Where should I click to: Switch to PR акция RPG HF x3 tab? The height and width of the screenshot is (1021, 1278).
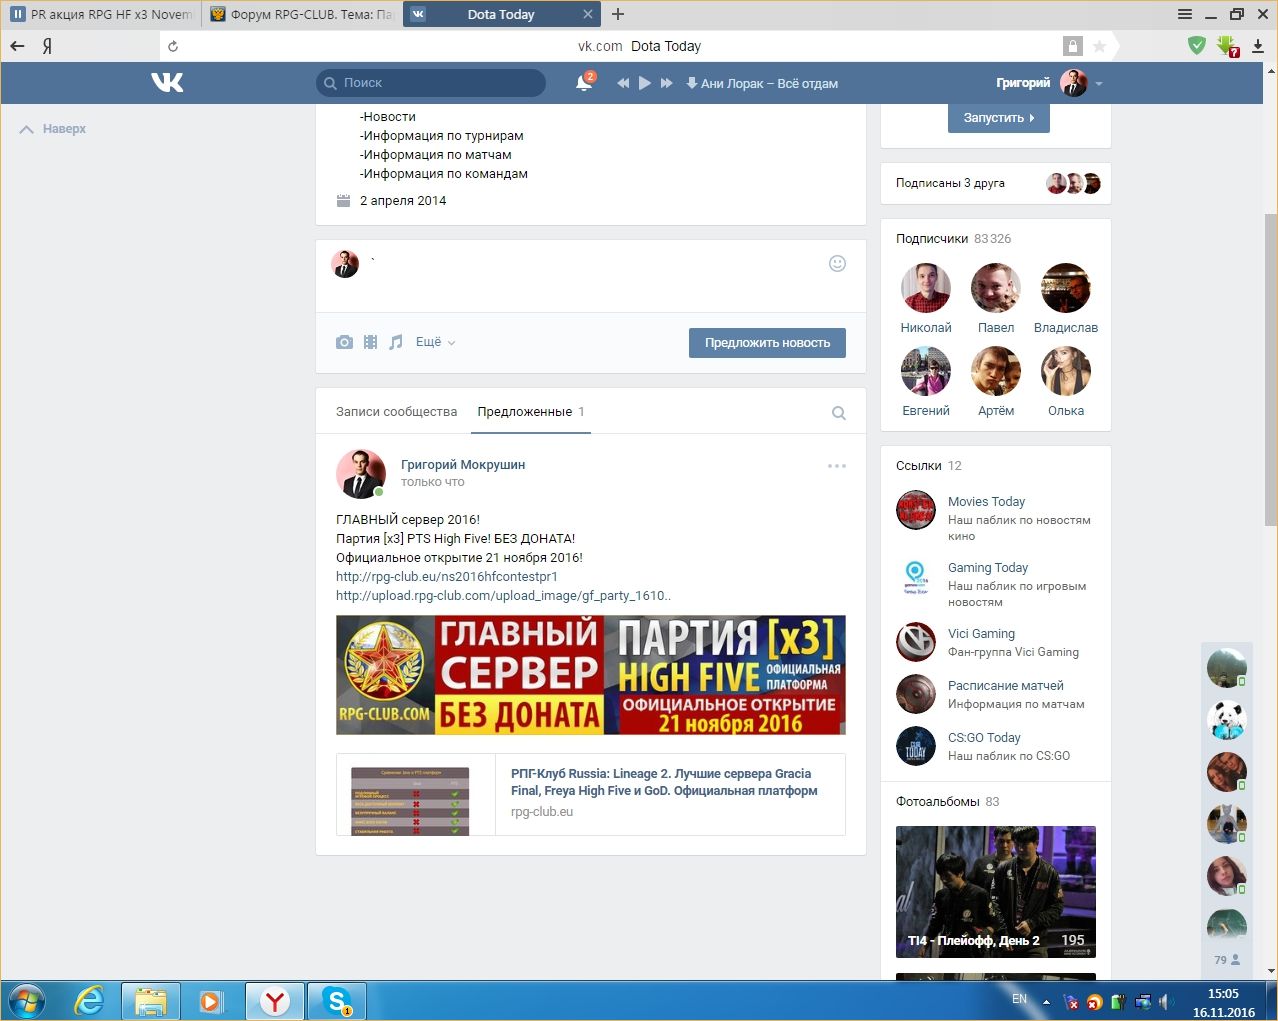pos(102,15)
